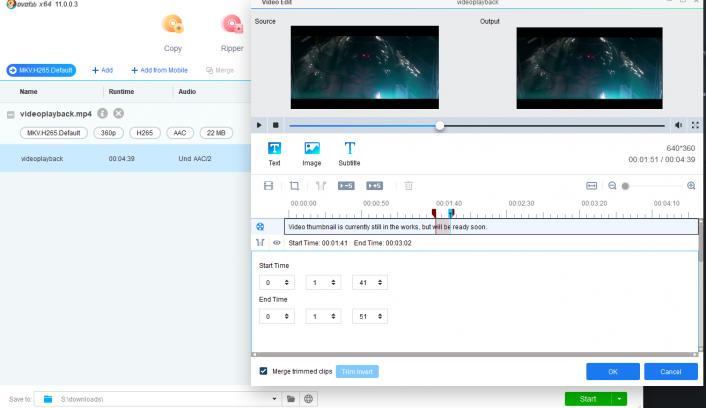Click OK to confirm video edits

pos(612,371)
